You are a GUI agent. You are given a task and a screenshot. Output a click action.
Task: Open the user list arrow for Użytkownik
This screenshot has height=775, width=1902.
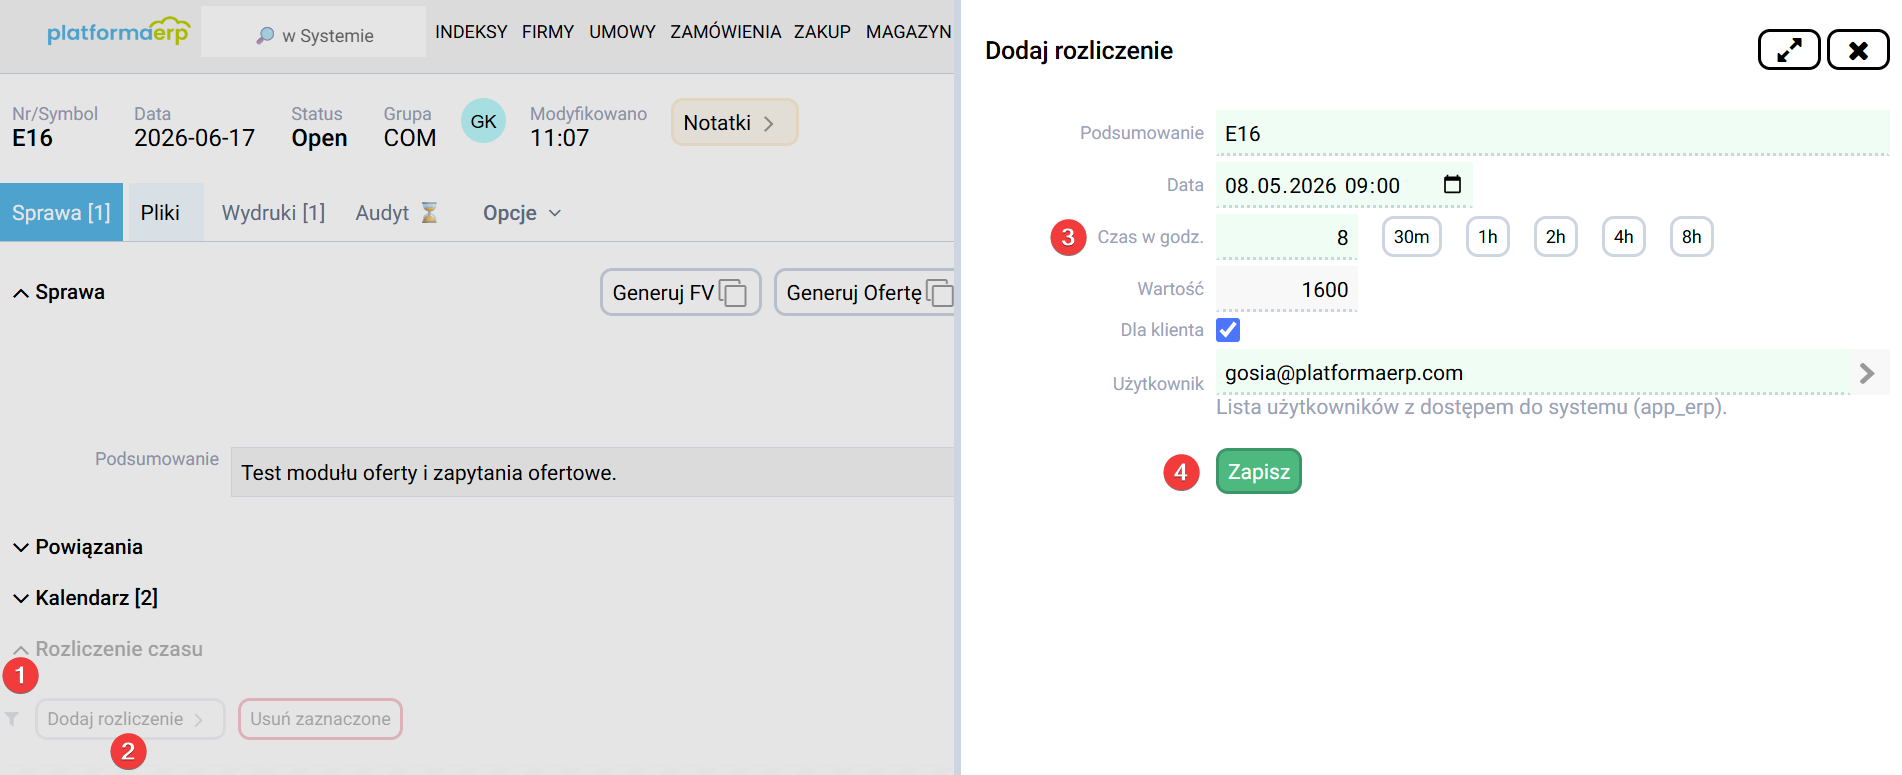(x=1866, y=373)
